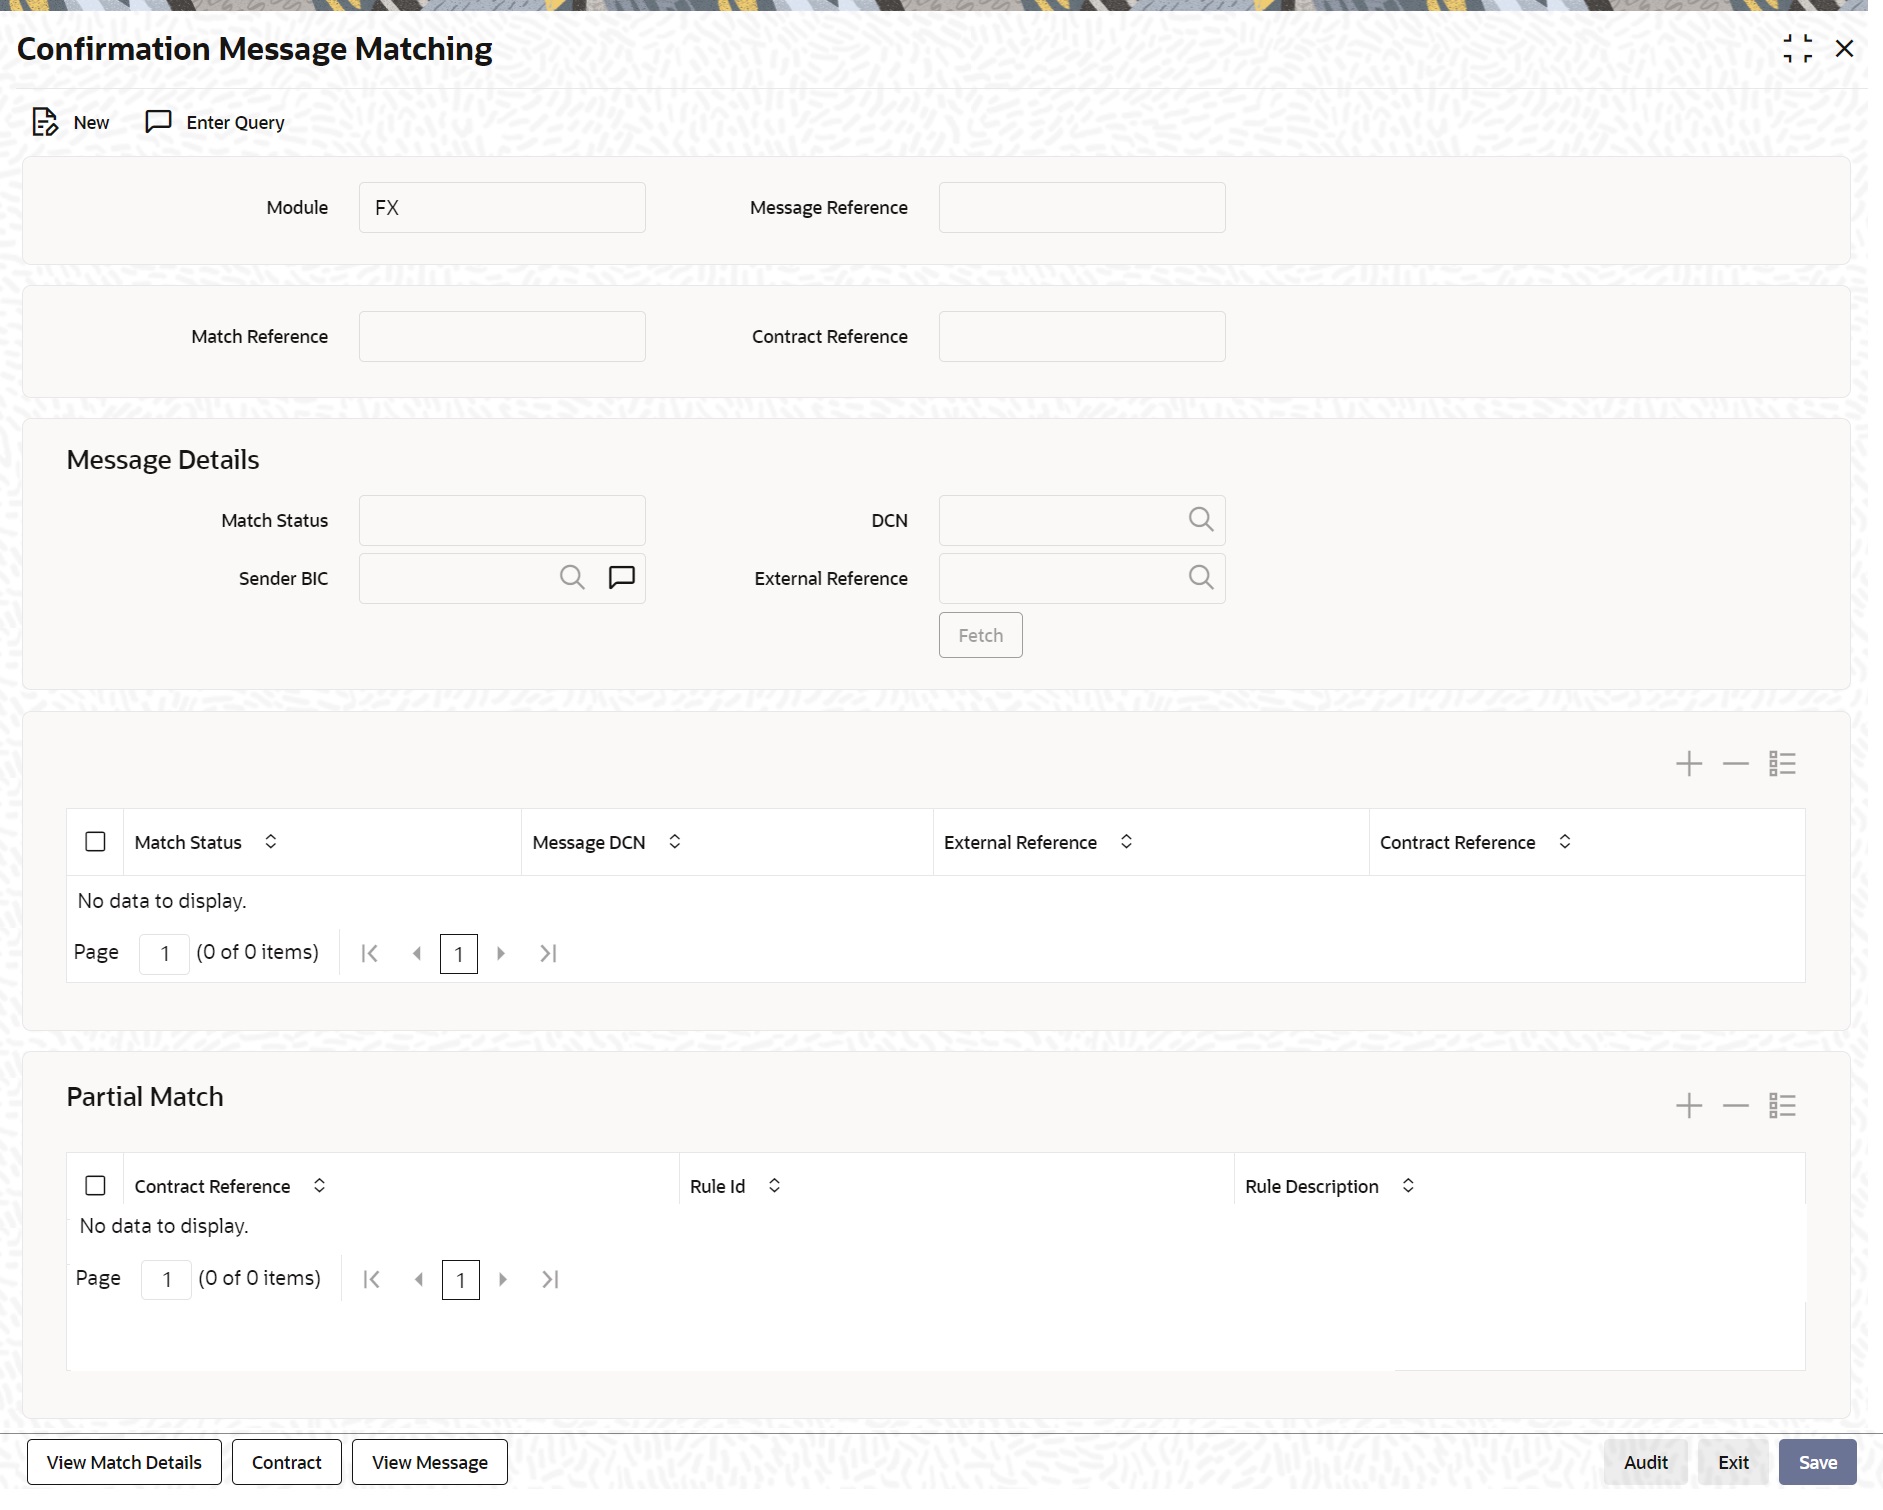
Task: Focus the Message Reference field
Action: [x=1082, y=208]
